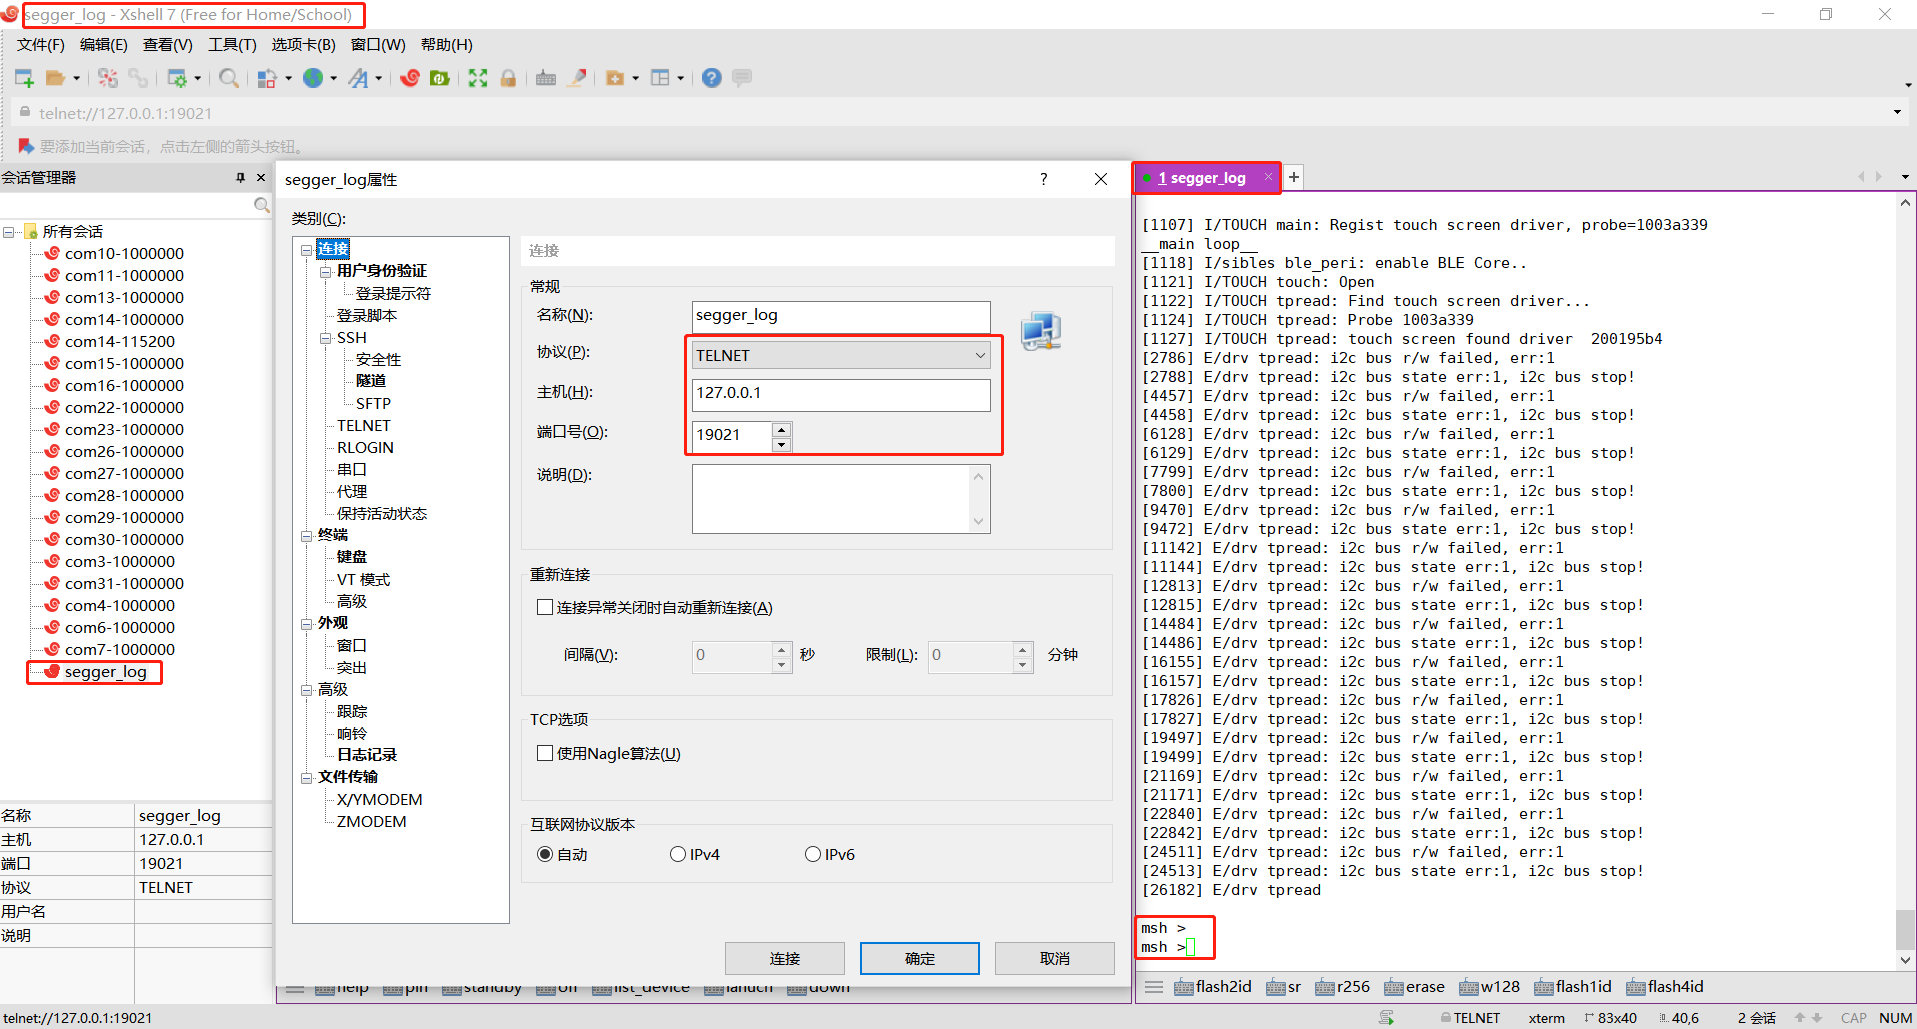Screen dimensions: 1917x1029
Task: Collapse the 文件传输 tree category
Action: click(x=306, y=777)
